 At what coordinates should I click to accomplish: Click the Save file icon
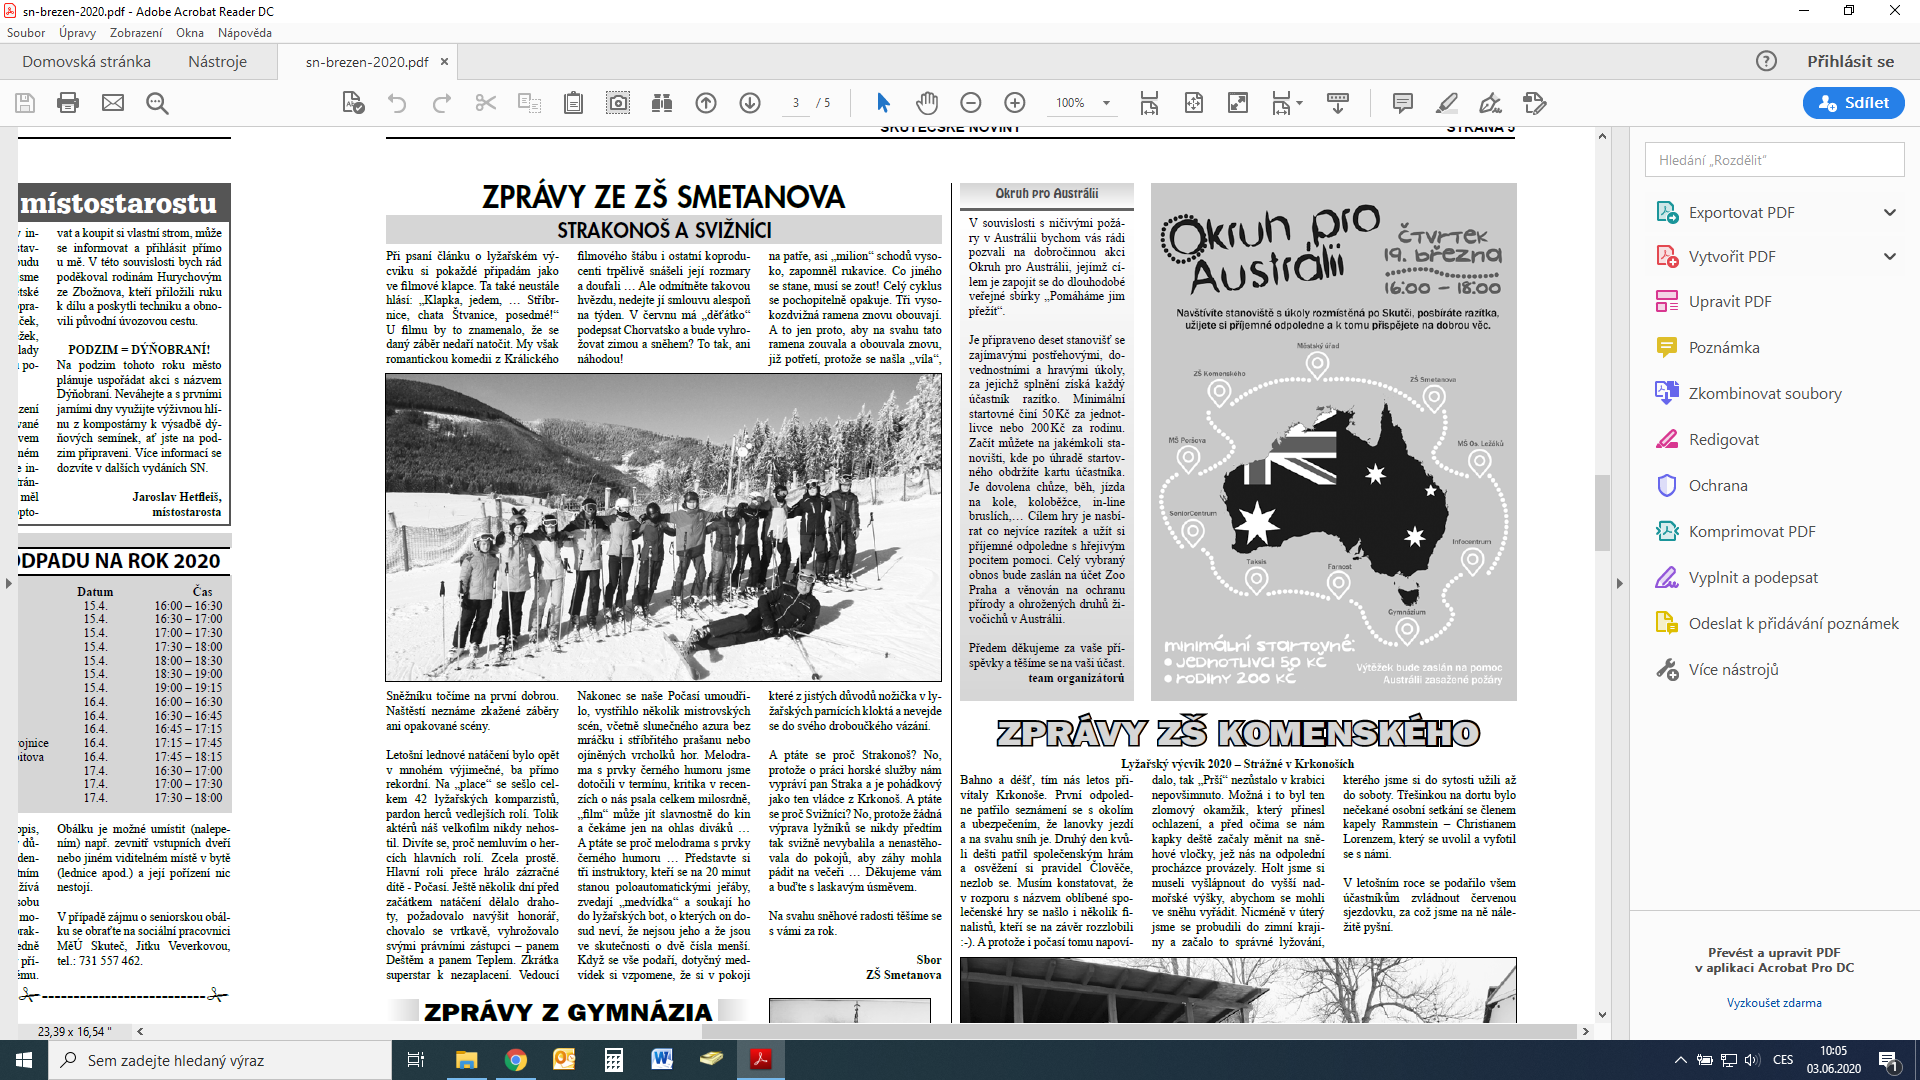[25, 103]
